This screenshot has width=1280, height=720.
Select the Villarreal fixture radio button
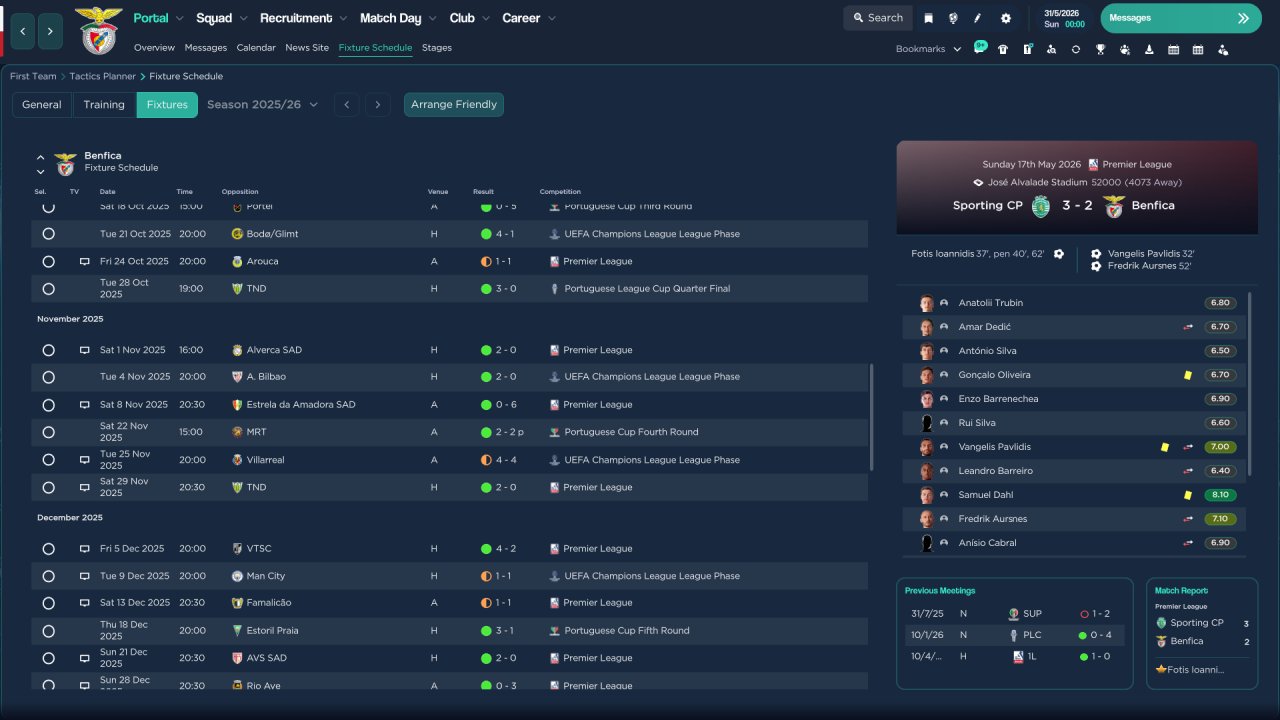point(48,460)
